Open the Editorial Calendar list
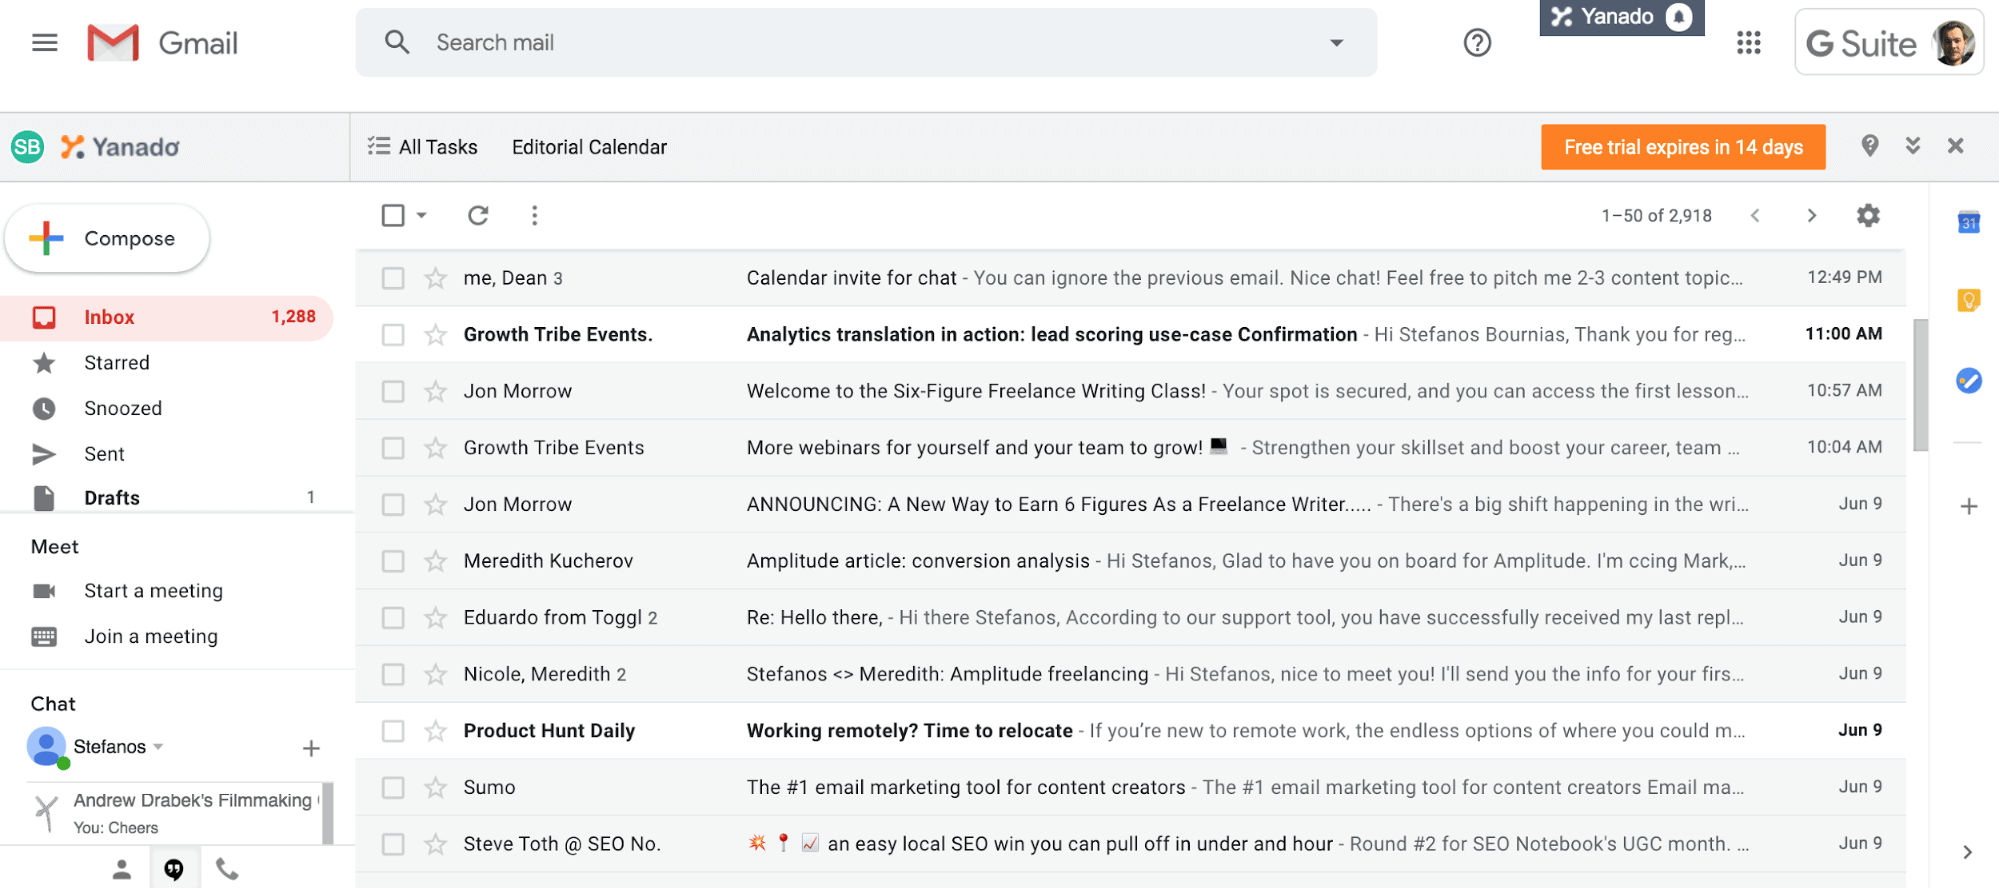The width and height of the screenshot is (1999, 889). (589, 147)
